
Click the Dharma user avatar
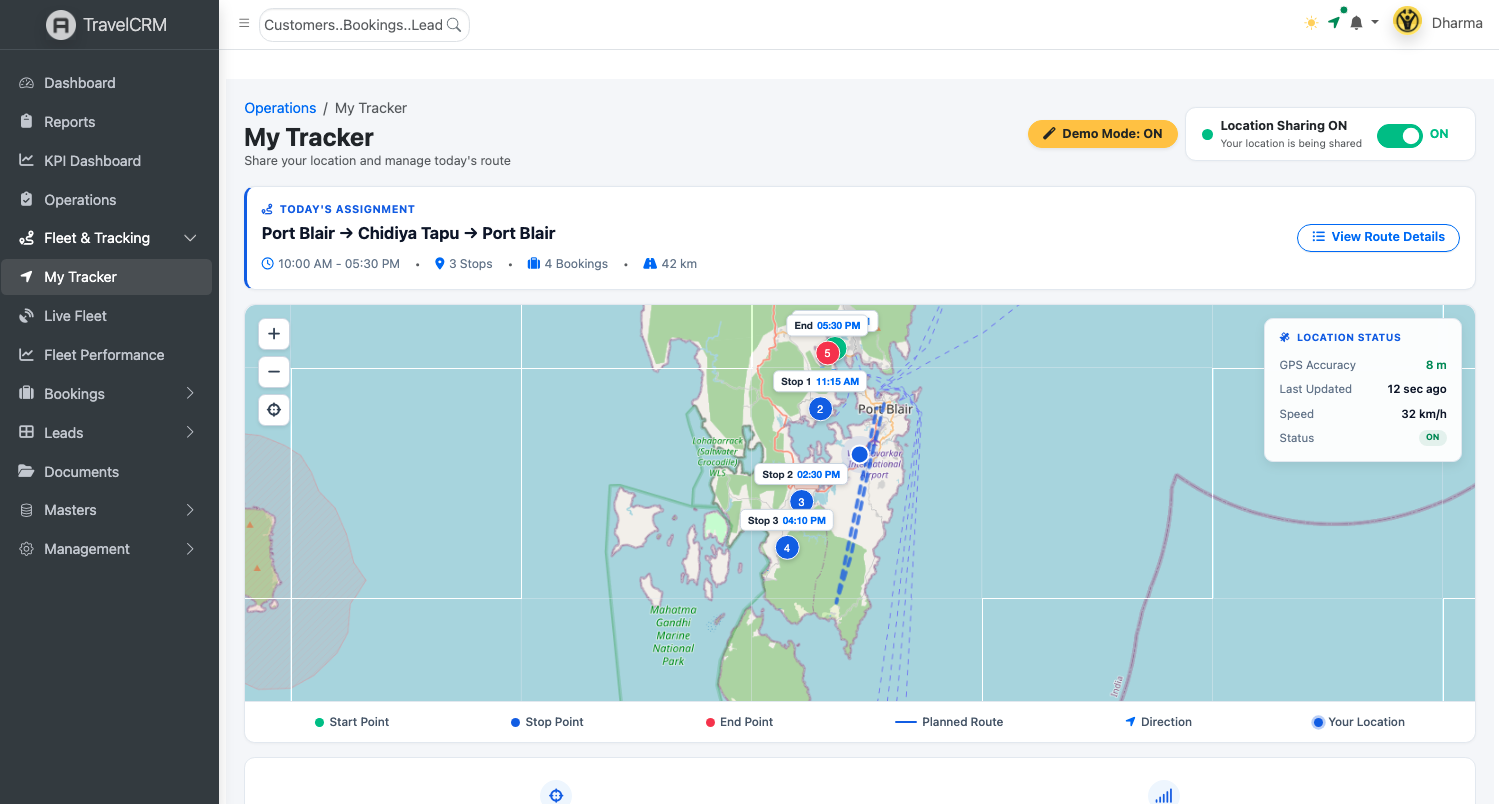[x=1408, y=22]
